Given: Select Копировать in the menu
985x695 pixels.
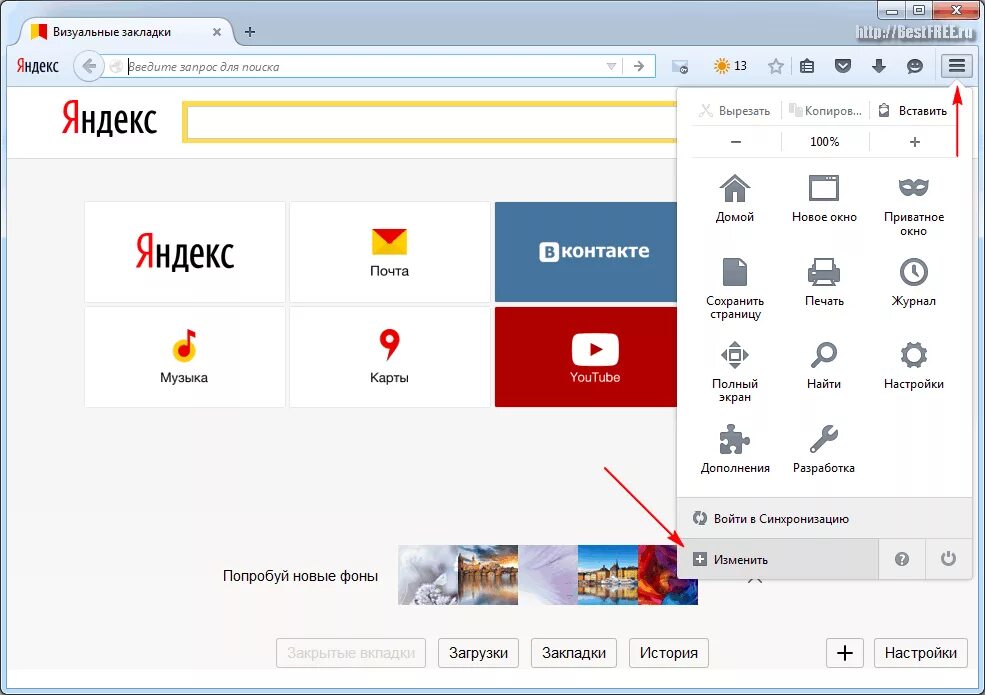Looking at the screenshot, I should pyautogui.click(x=825, y=111).
